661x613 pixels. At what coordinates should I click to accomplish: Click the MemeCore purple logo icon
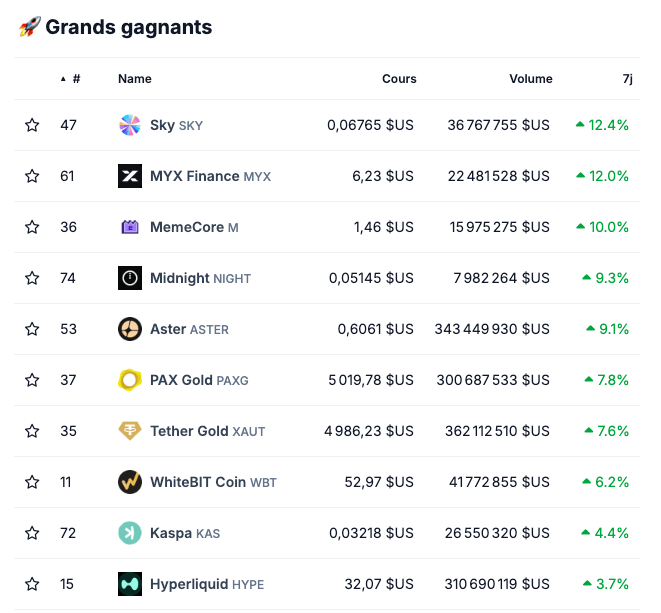(x=130, y=227)
